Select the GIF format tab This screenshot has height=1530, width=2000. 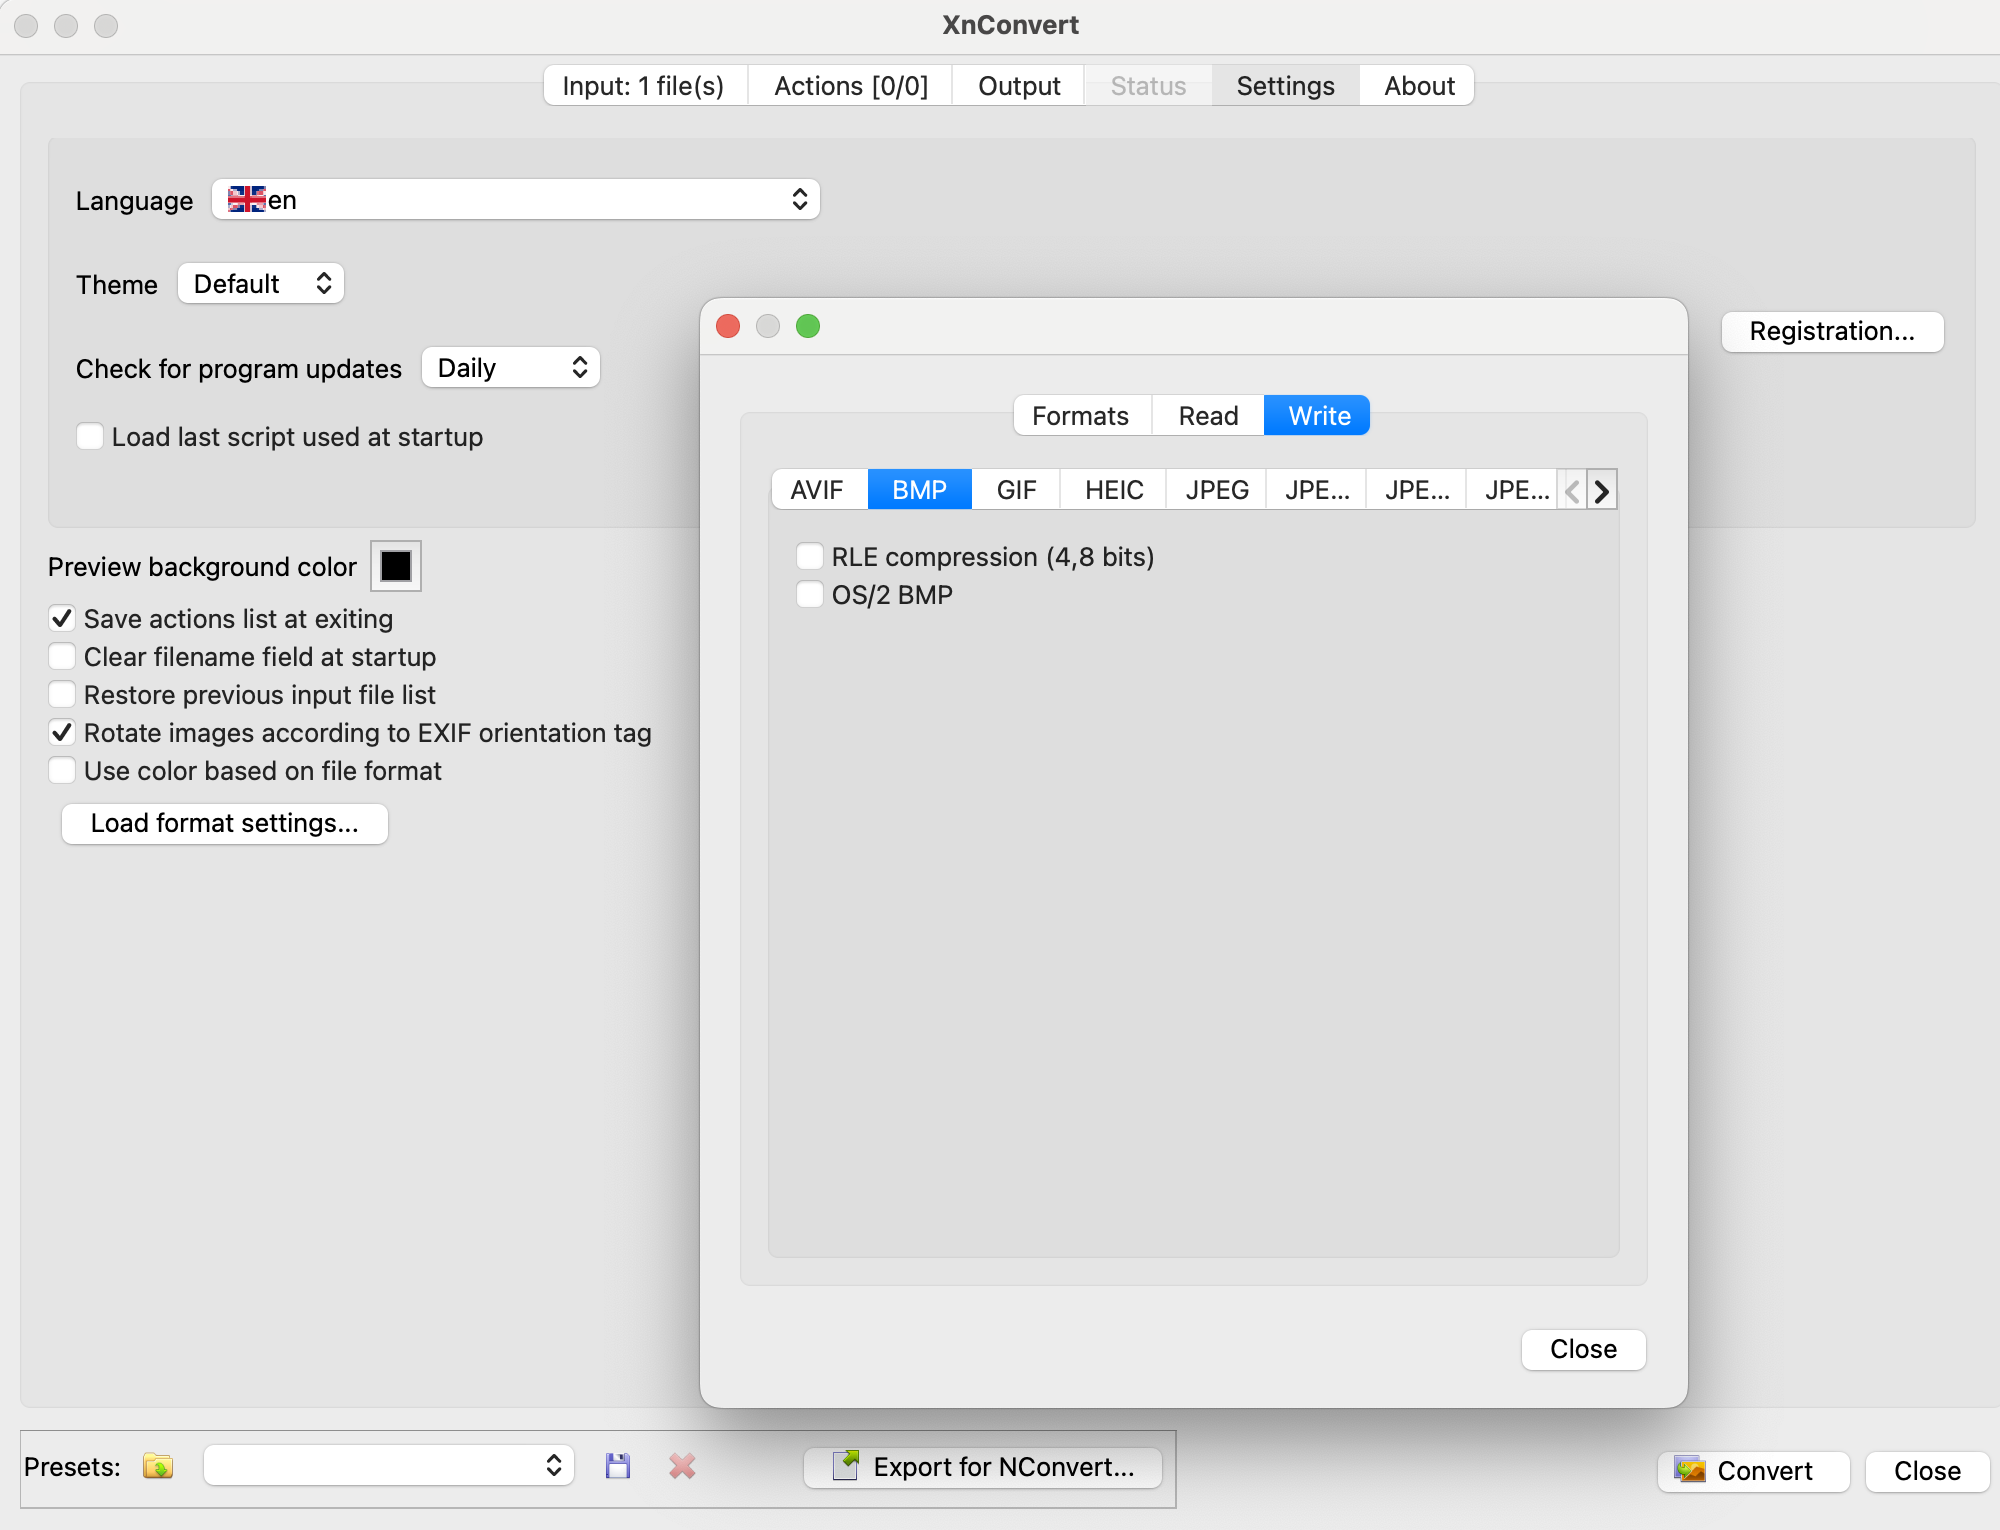pos(1016,489)
